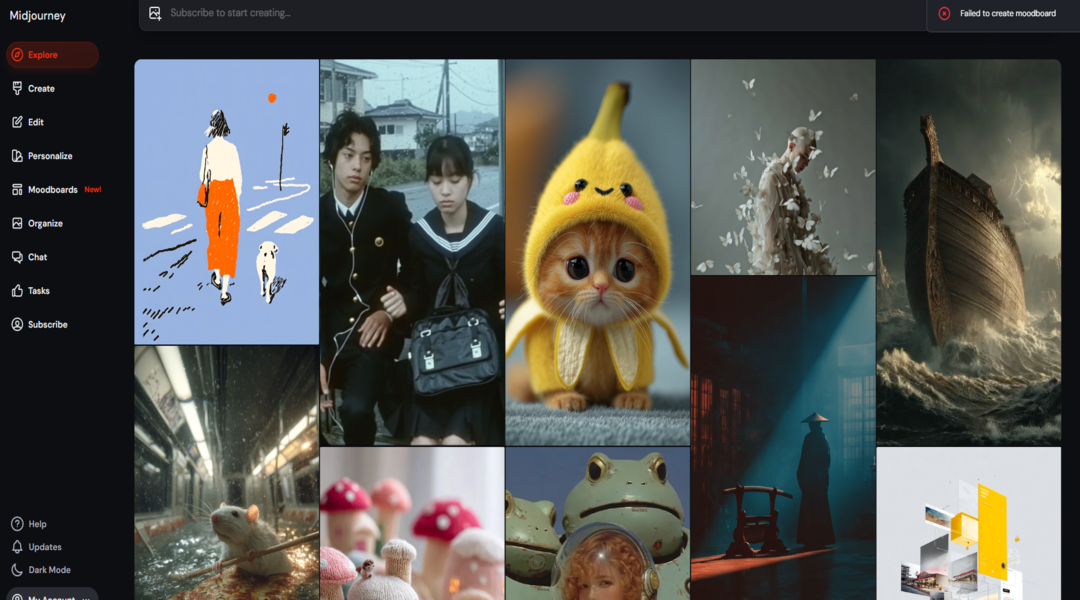Screen dimensions: 1080x600
Task: Click the Dark Mode moon icon
Action: pos(17,570)
